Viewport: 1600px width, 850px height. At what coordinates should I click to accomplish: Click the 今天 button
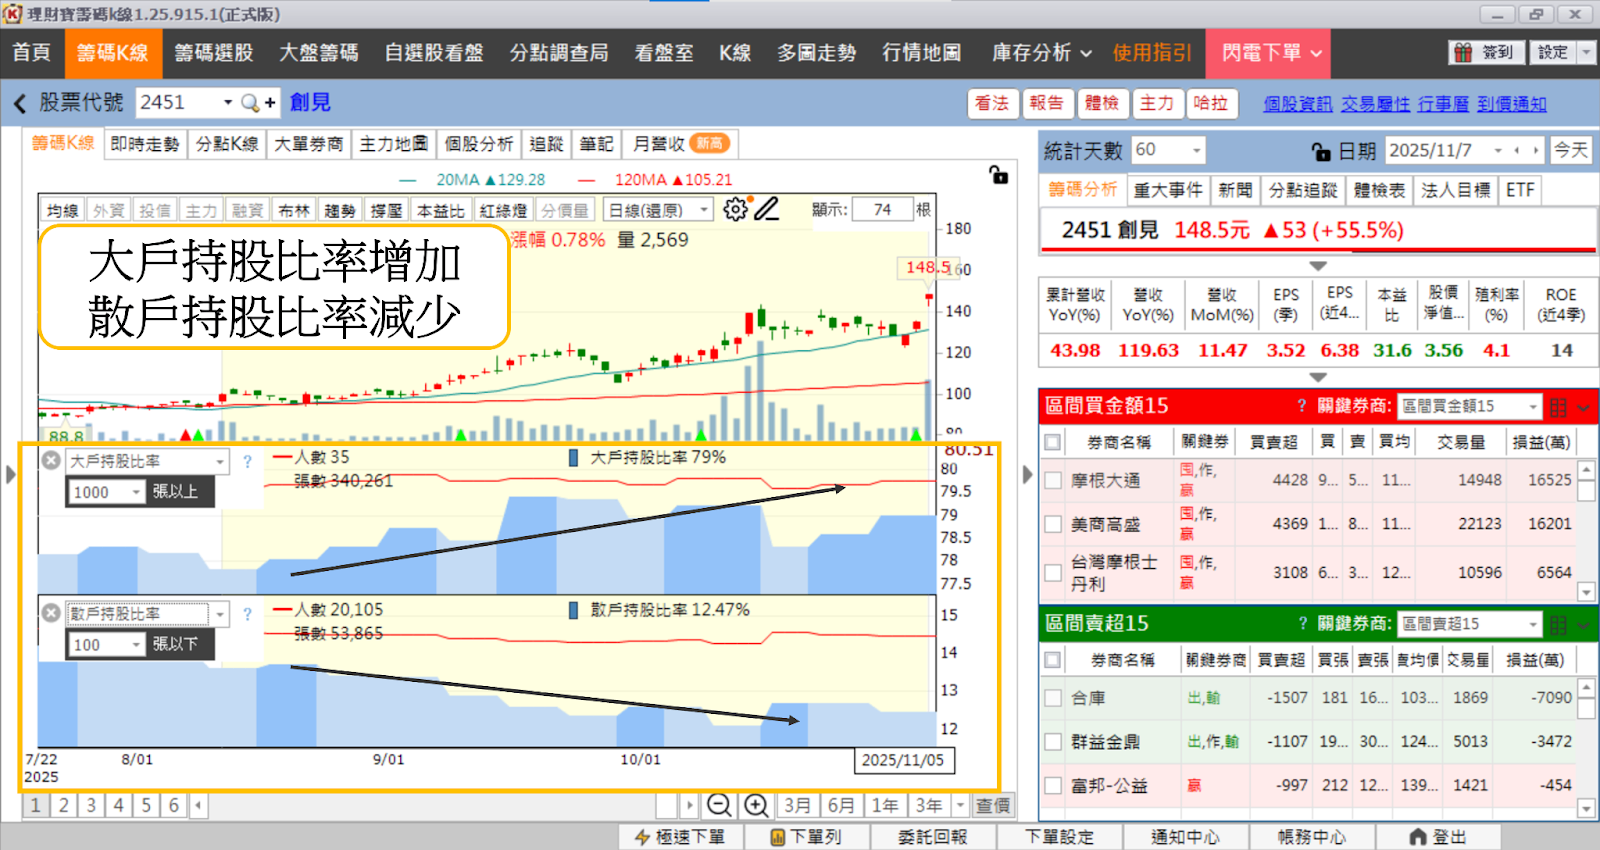coord(1571,150)
